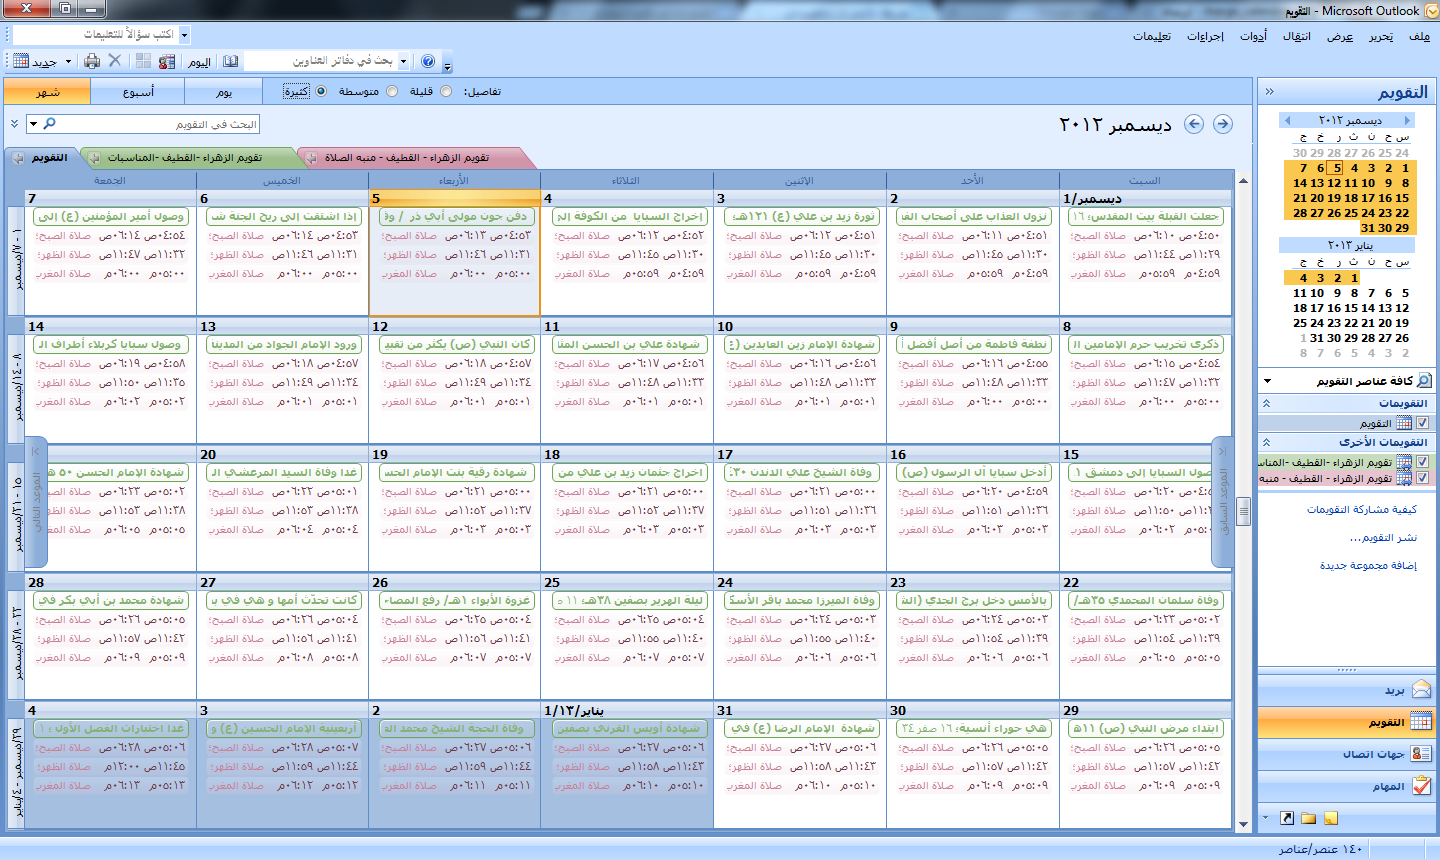Image resolution: width=1440 pixels, height=860 pixels.
Task: Open the help question box dropdown arrow
Action: 185,35
